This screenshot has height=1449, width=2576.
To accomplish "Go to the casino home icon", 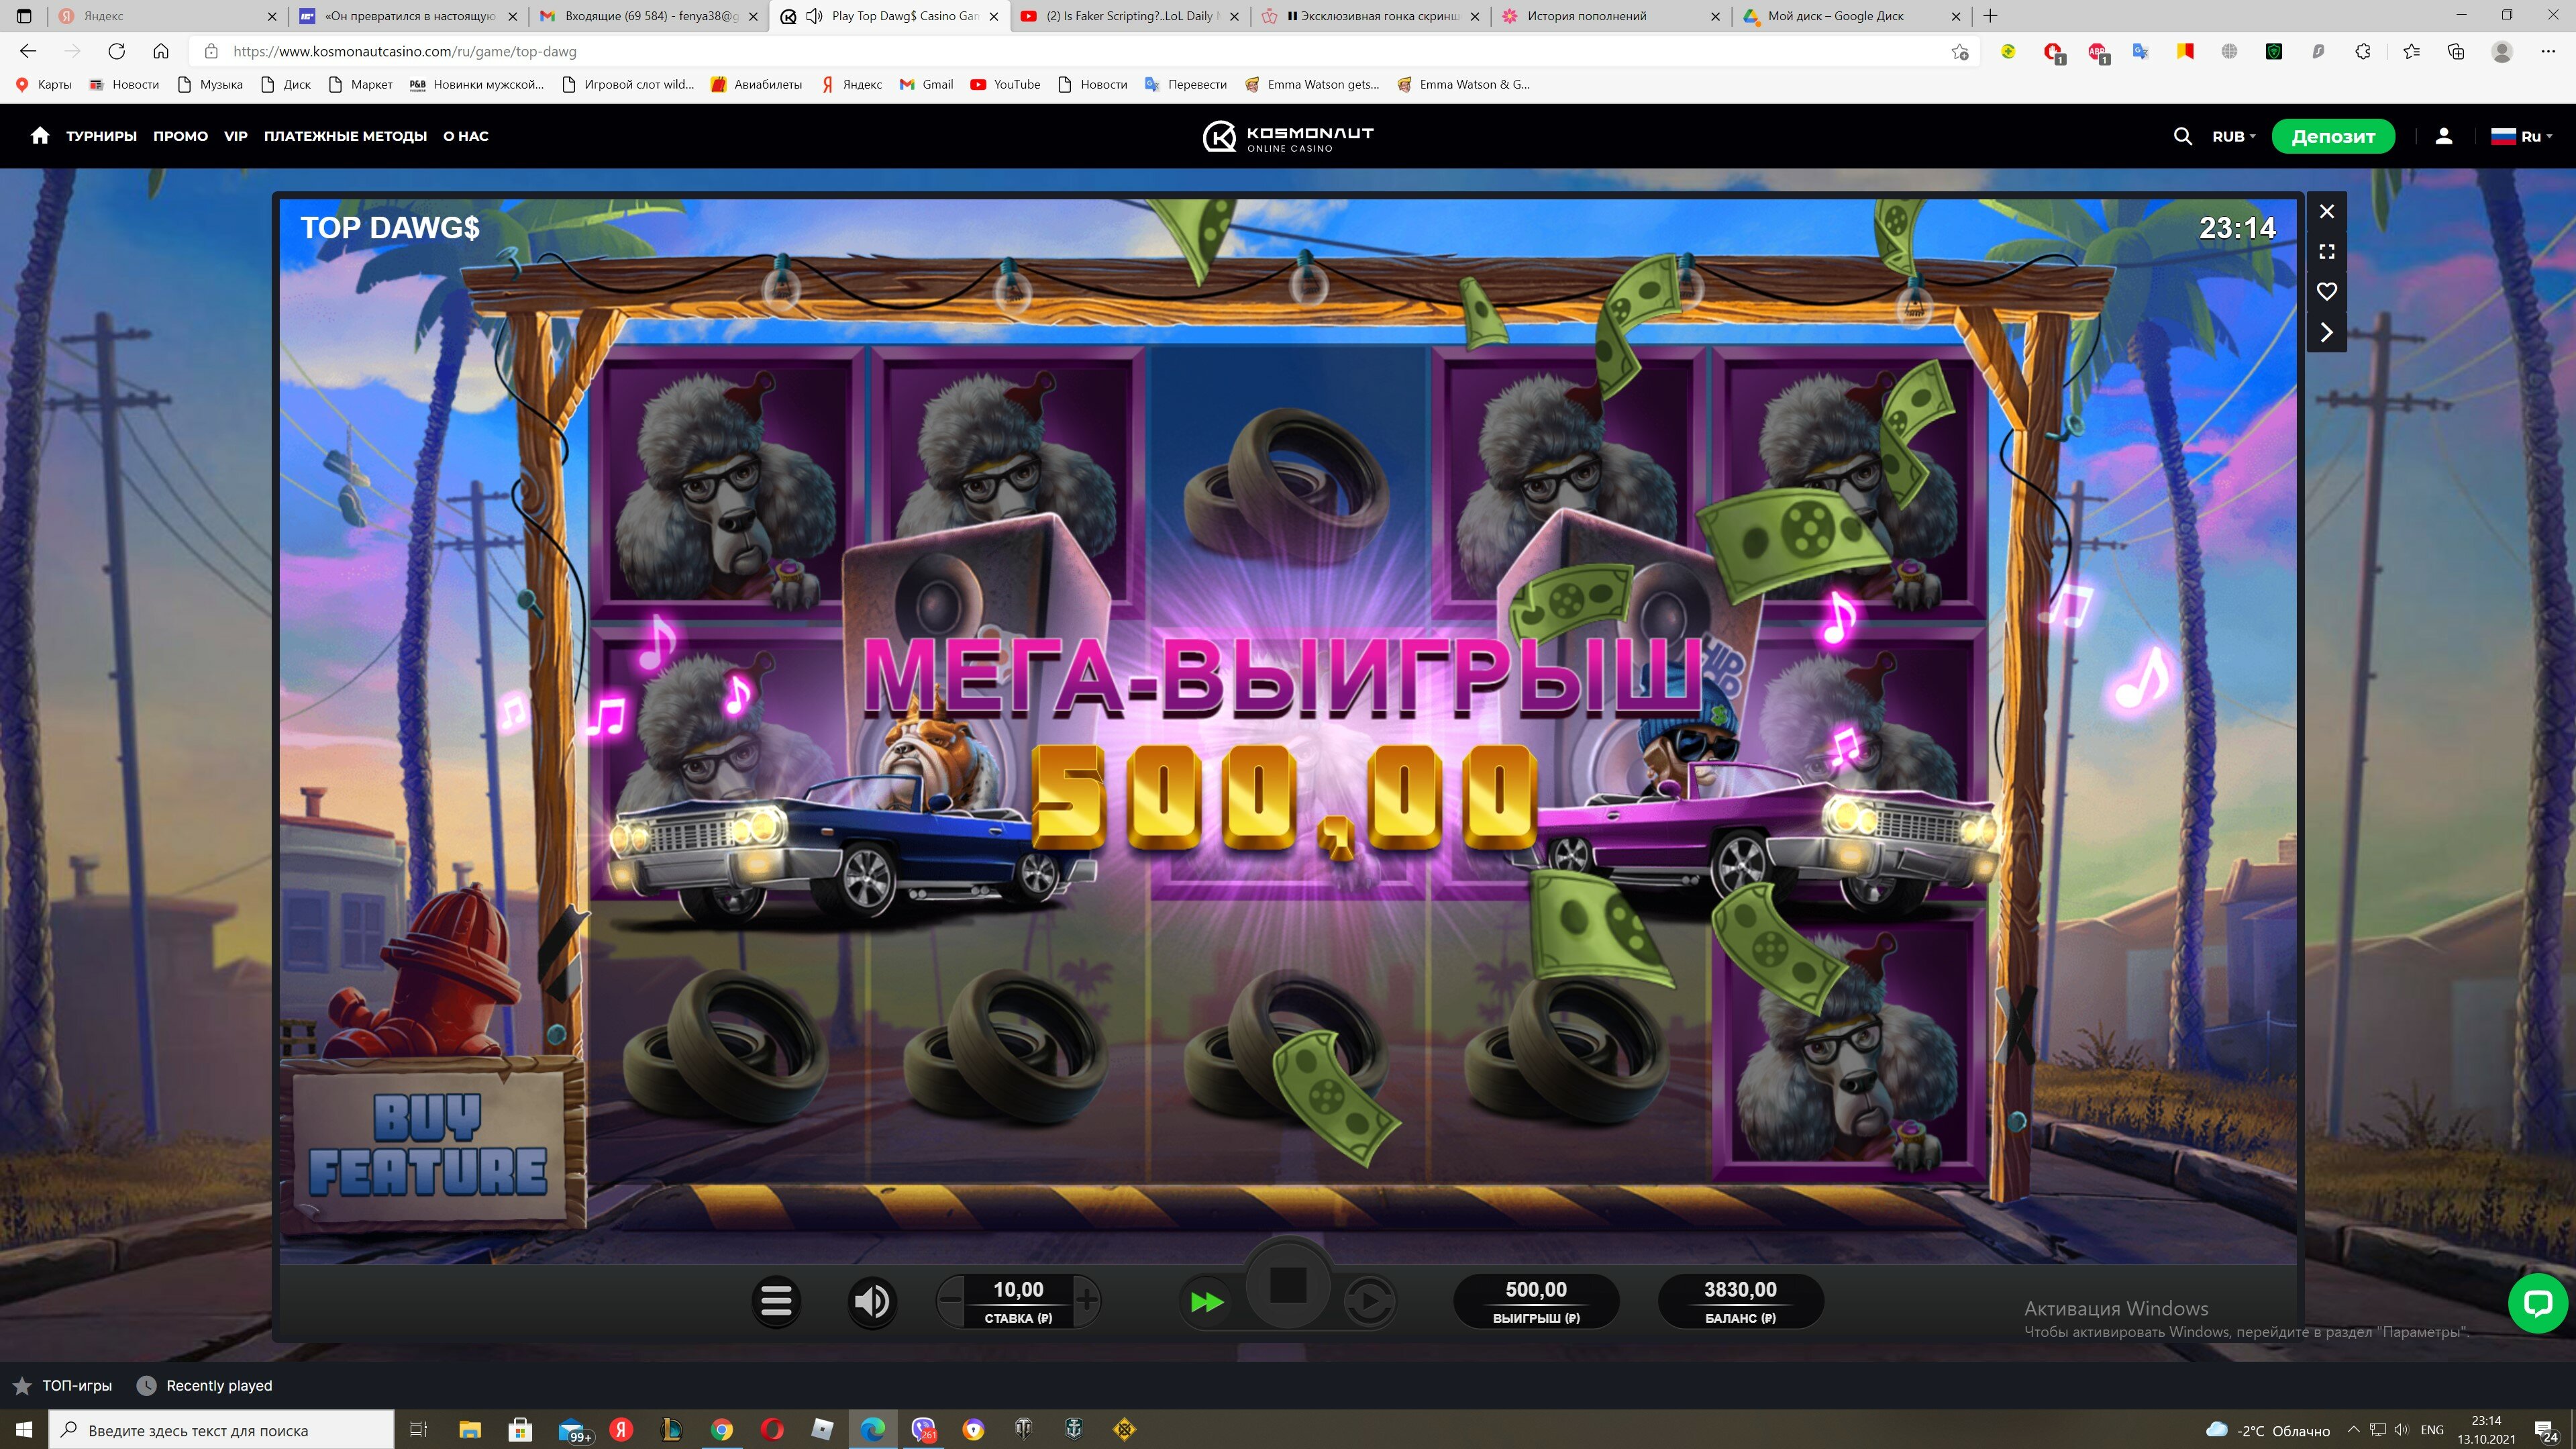I will (40, 135).
